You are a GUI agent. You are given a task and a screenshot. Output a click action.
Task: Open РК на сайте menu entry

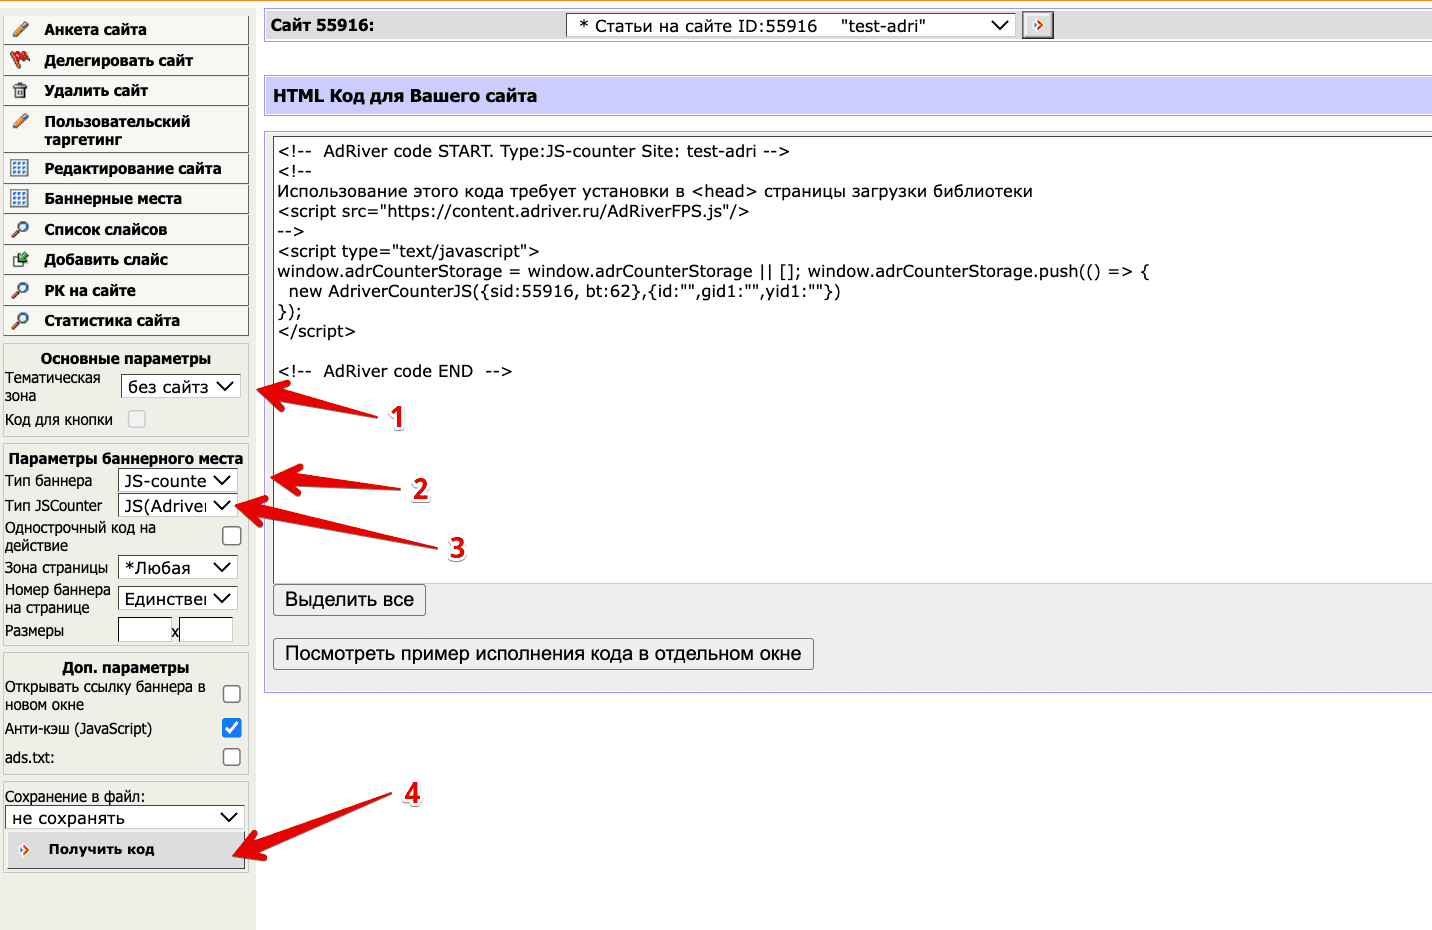coord(126,290)
